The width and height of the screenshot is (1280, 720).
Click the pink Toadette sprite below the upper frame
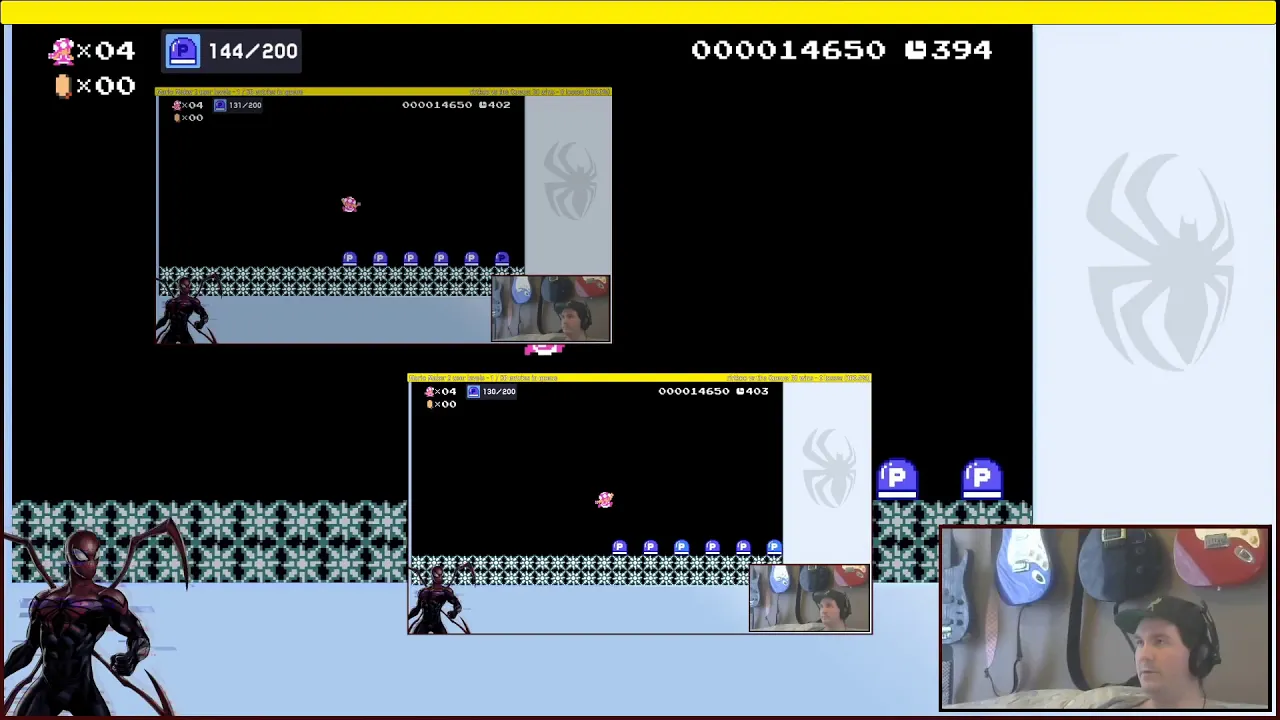click(544, 350)
